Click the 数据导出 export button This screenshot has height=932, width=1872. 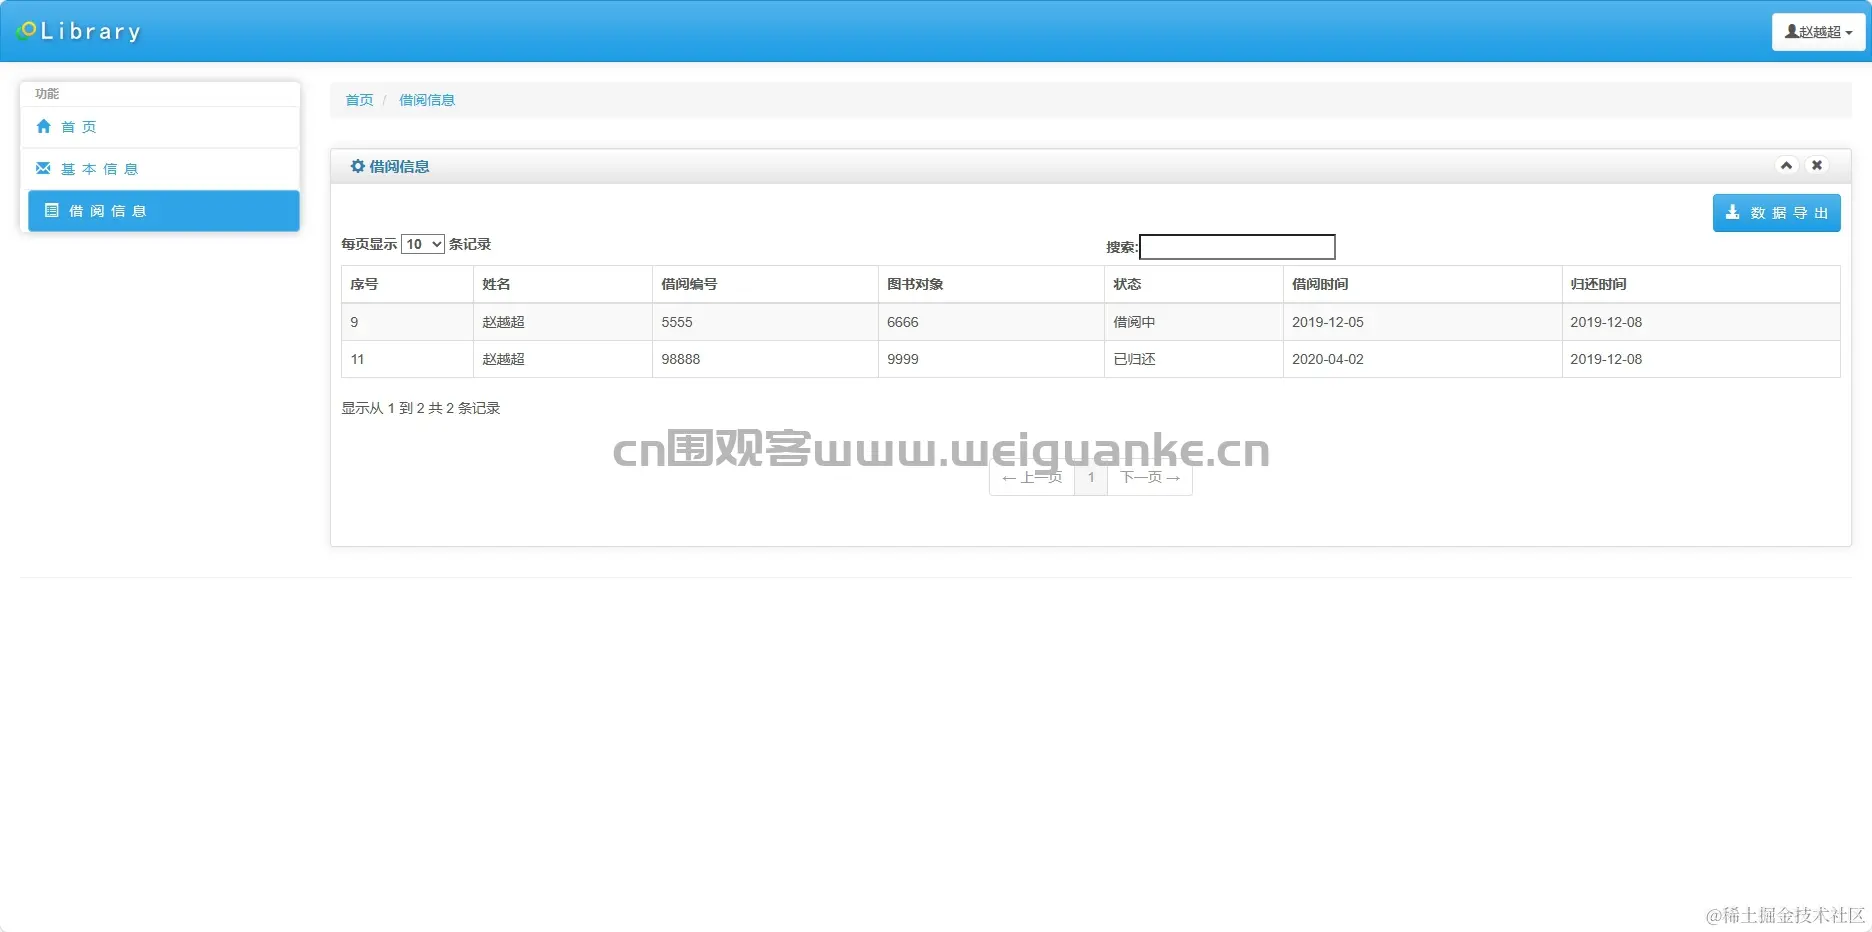tap(1776, 213)
